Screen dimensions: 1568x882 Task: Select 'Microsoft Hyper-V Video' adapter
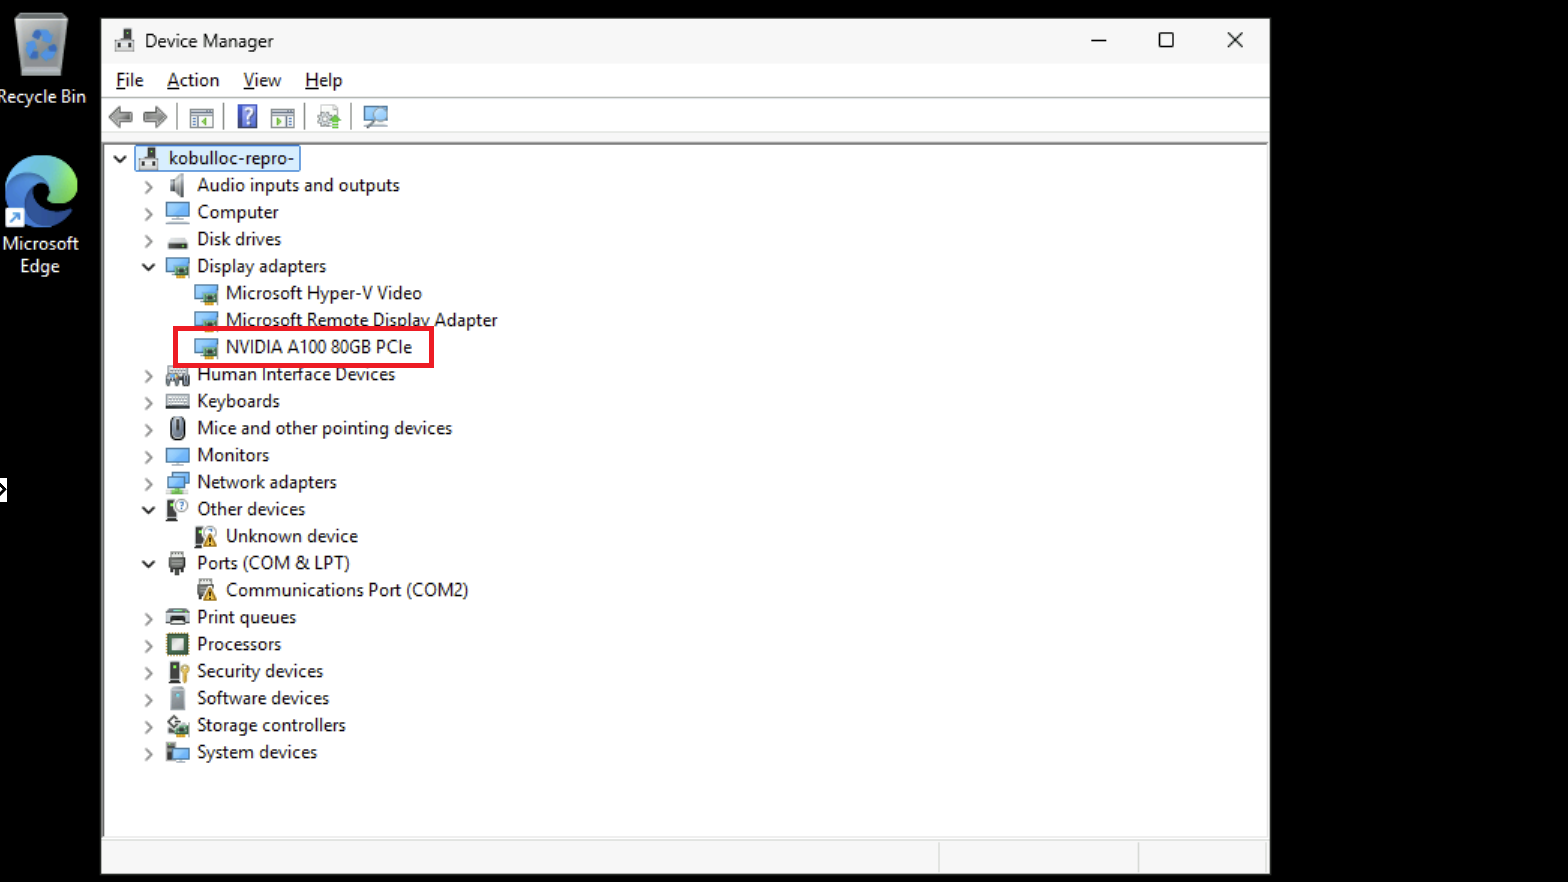click(323, 293)
